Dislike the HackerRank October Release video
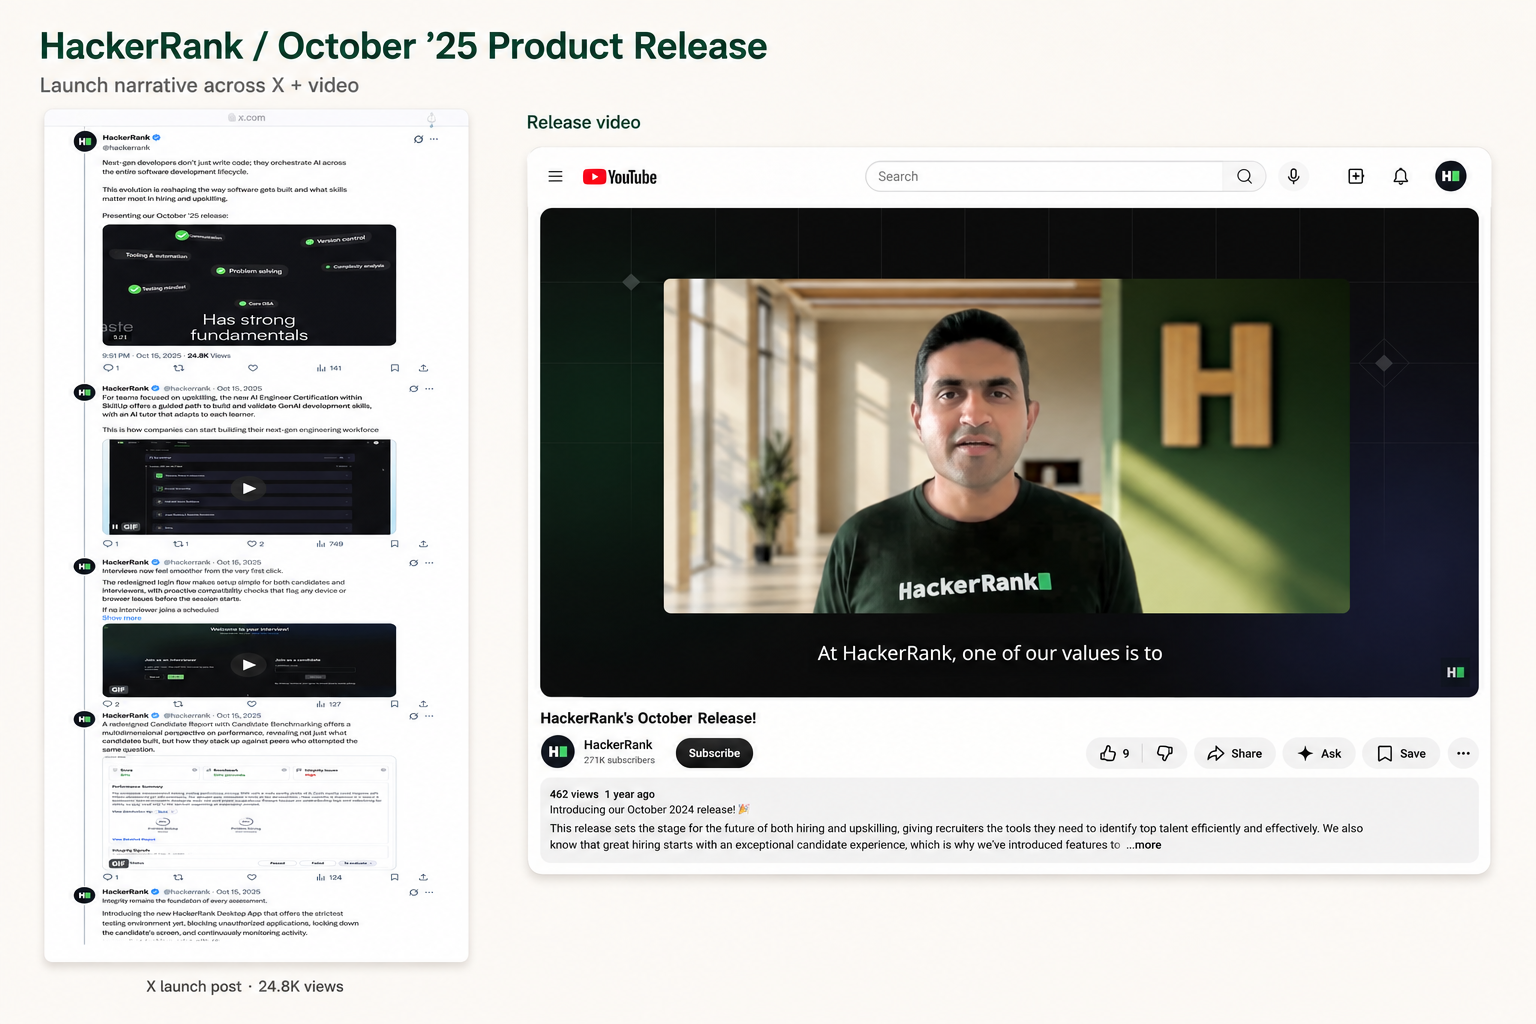The height and width of the screenshot is (1024, 1536). [x=1164, y=753]
